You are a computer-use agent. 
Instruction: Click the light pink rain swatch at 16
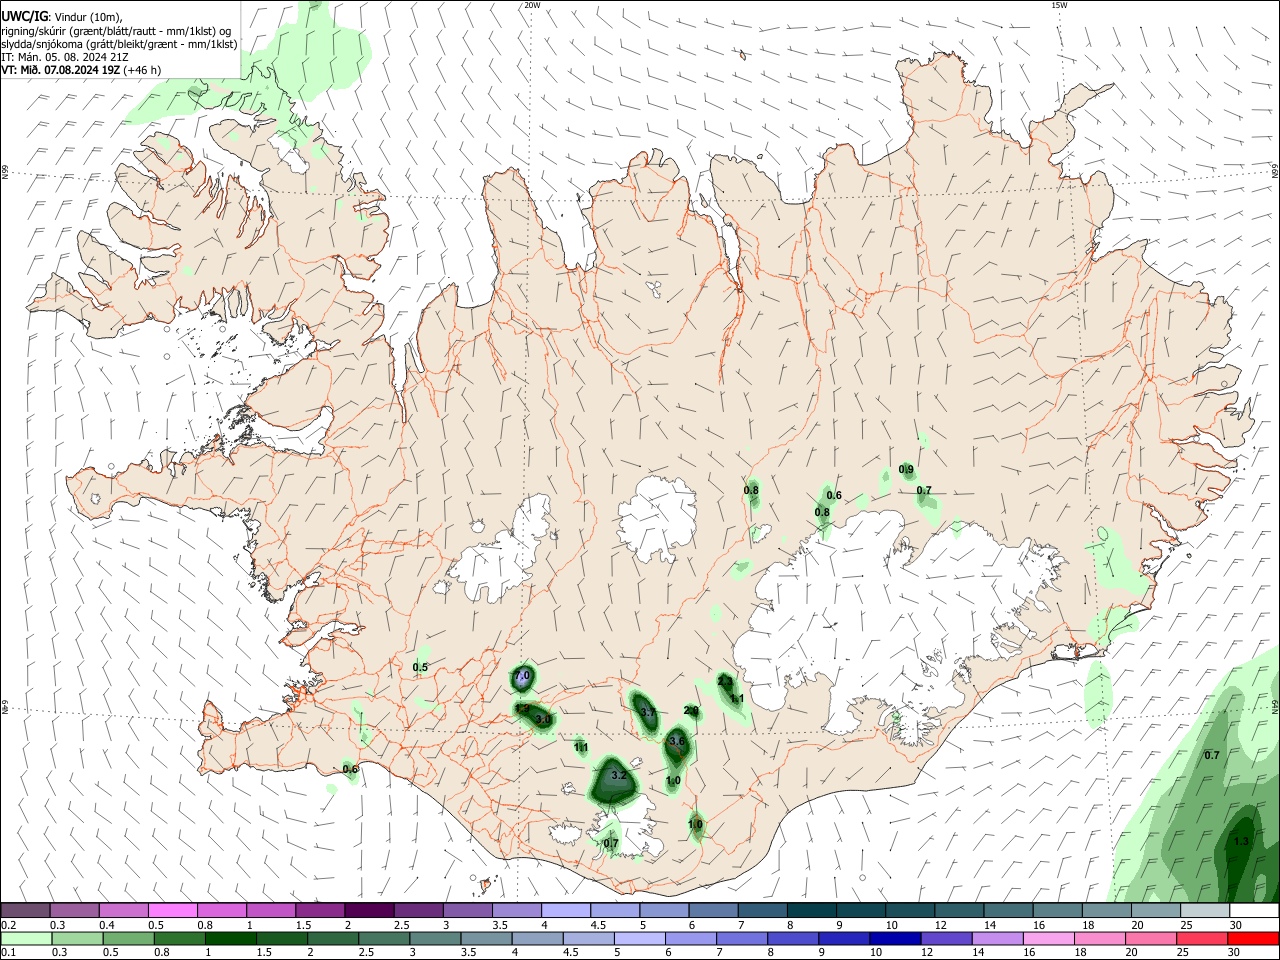[1048, 938]
